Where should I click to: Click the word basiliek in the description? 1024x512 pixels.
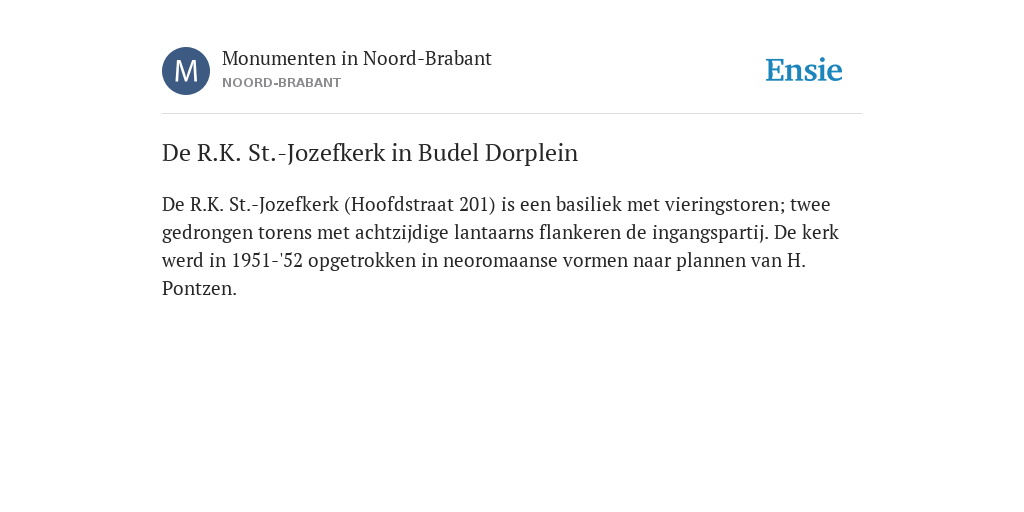point(588,204)
